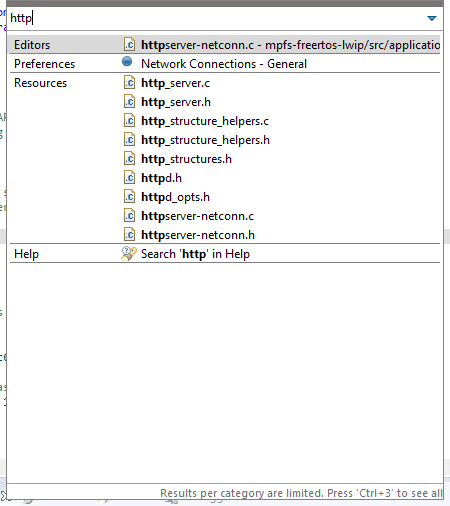Click the C file icon beside http_server.c

coord(129,83)
